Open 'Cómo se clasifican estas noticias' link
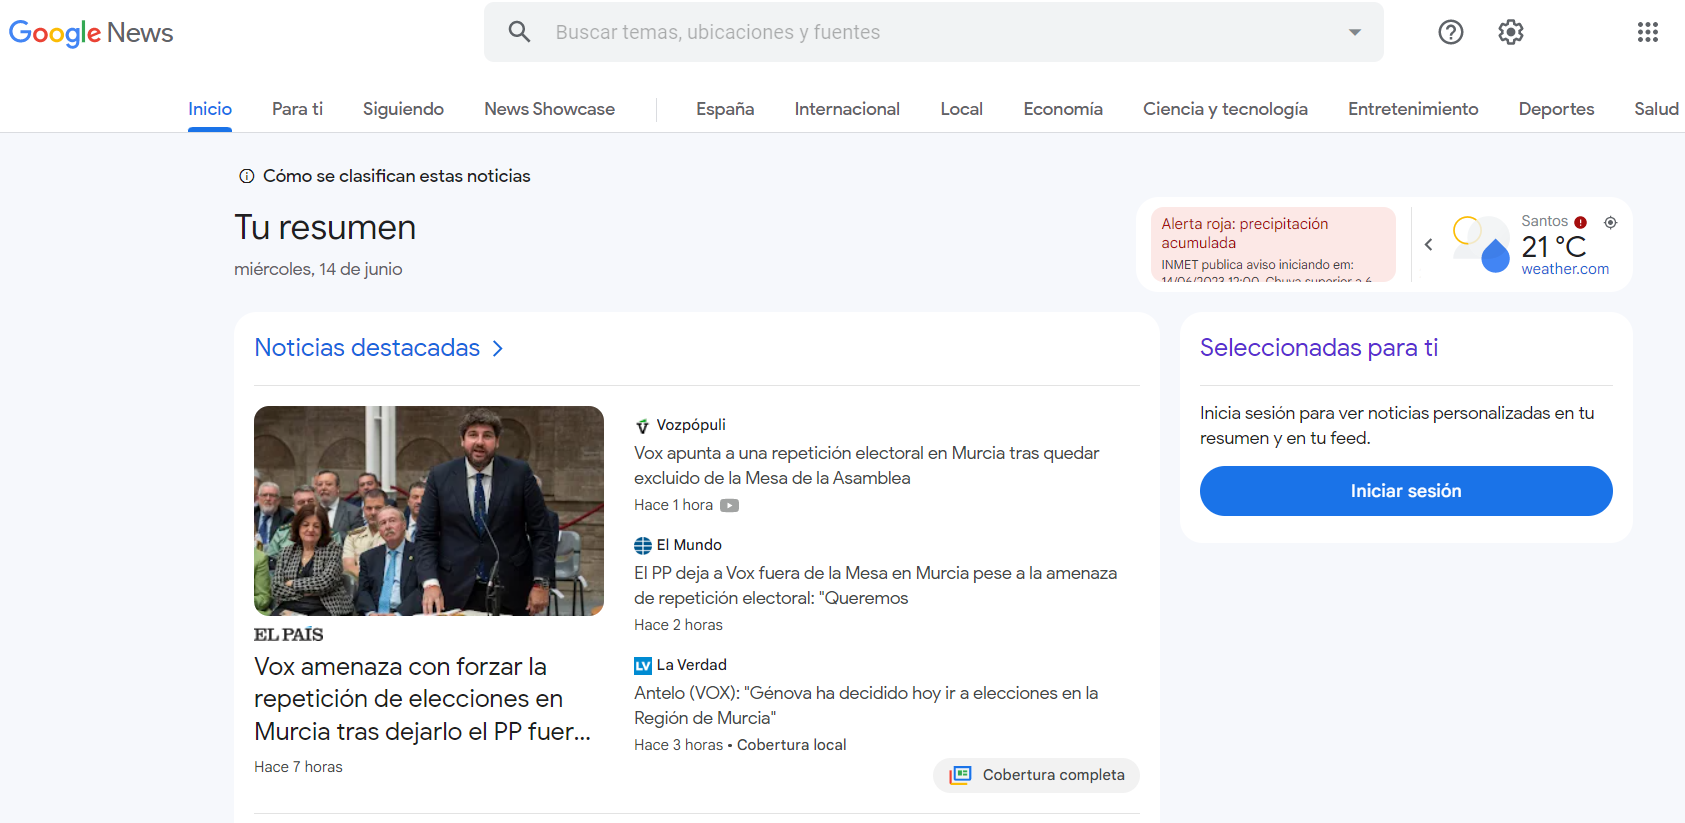This screenshot has height=823, width=1685. [396, 176]
